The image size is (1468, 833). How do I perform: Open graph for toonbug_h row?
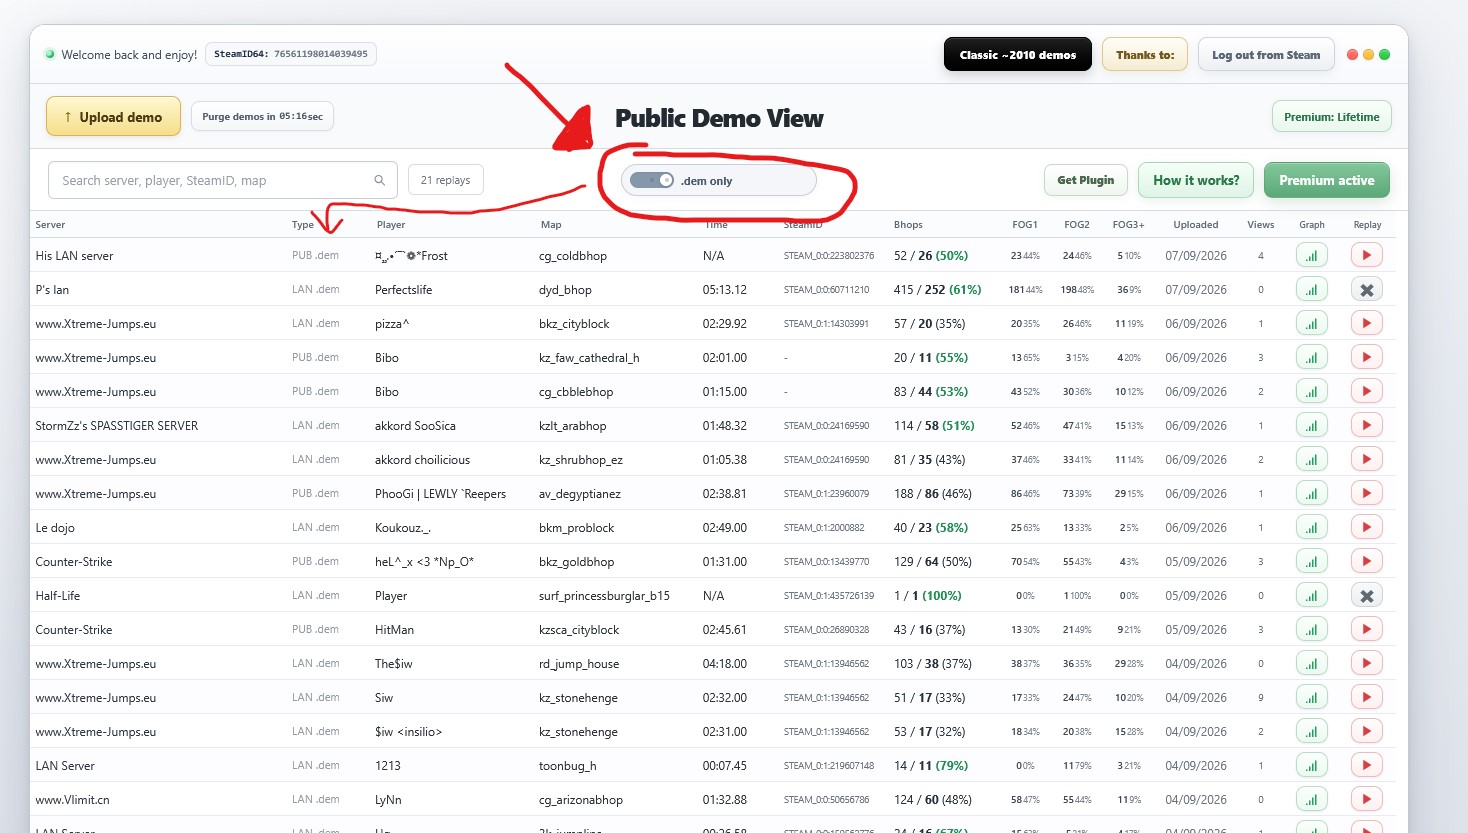[x=1311, y=766]
